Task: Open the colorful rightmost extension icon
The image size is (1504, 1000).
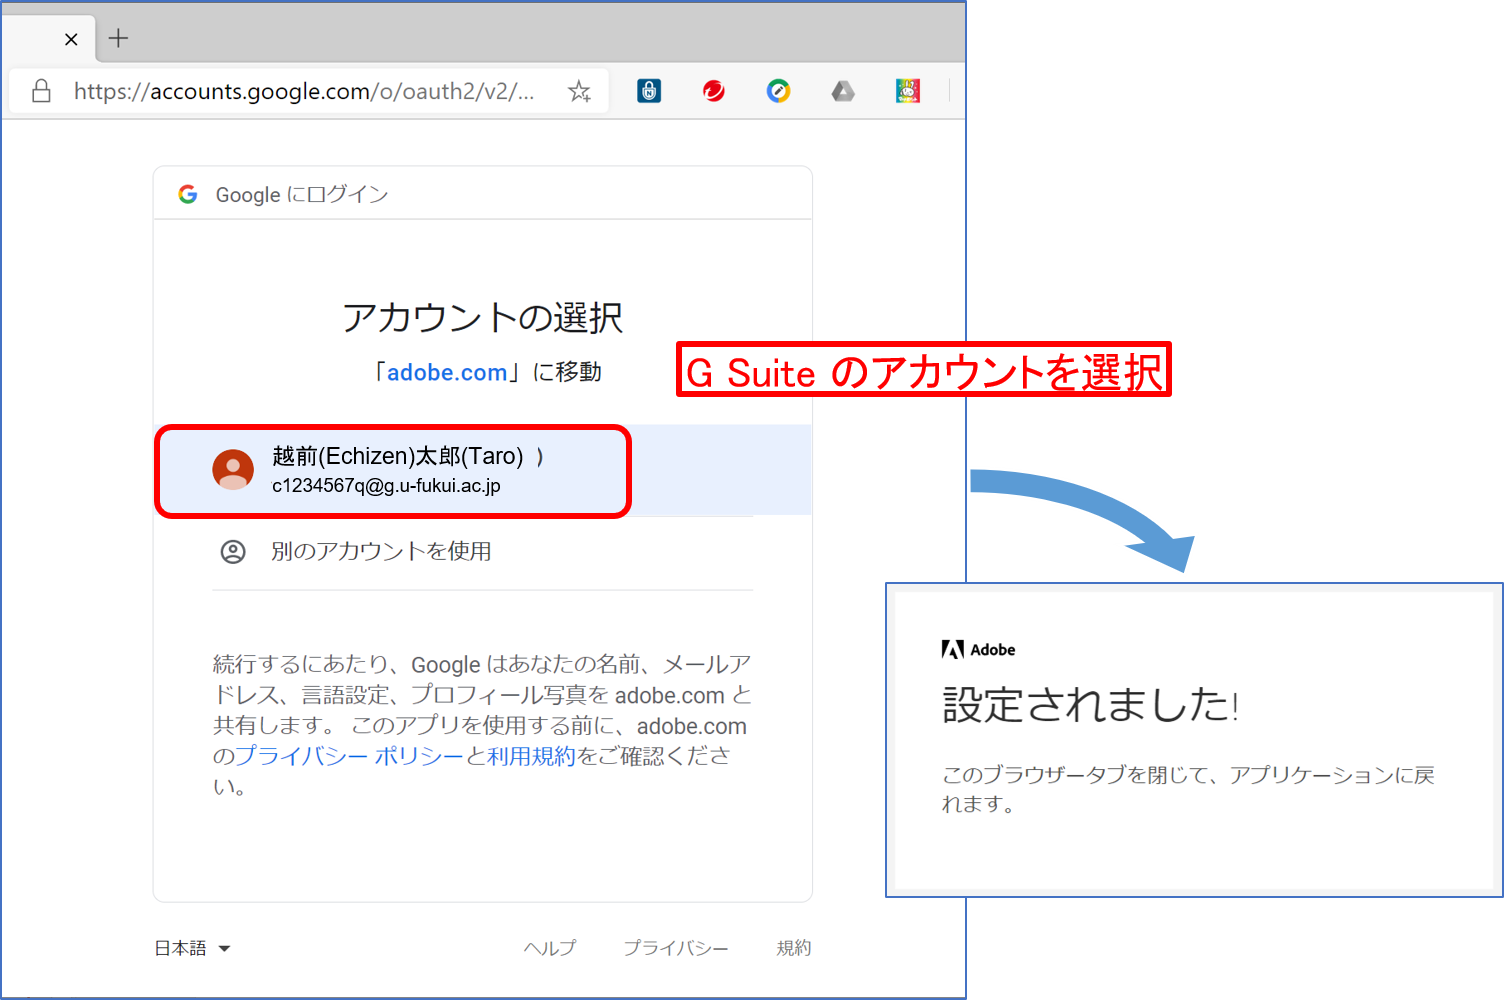Action: (908, 91)
